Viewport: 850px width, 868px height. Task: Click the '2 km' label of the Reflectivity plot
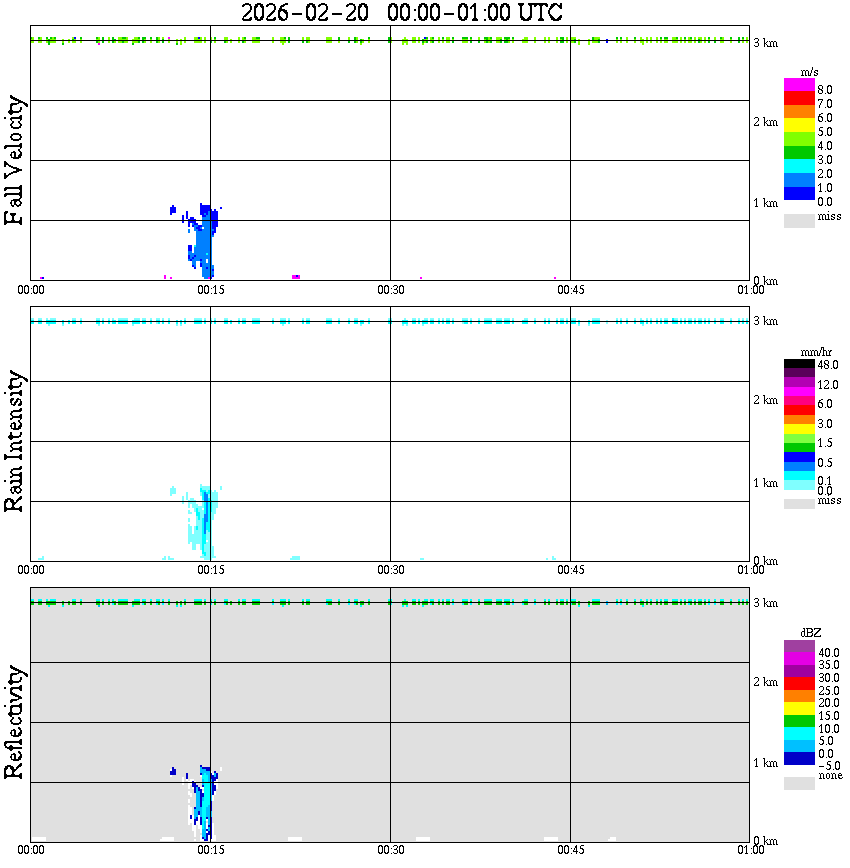[x=766, y=682]
